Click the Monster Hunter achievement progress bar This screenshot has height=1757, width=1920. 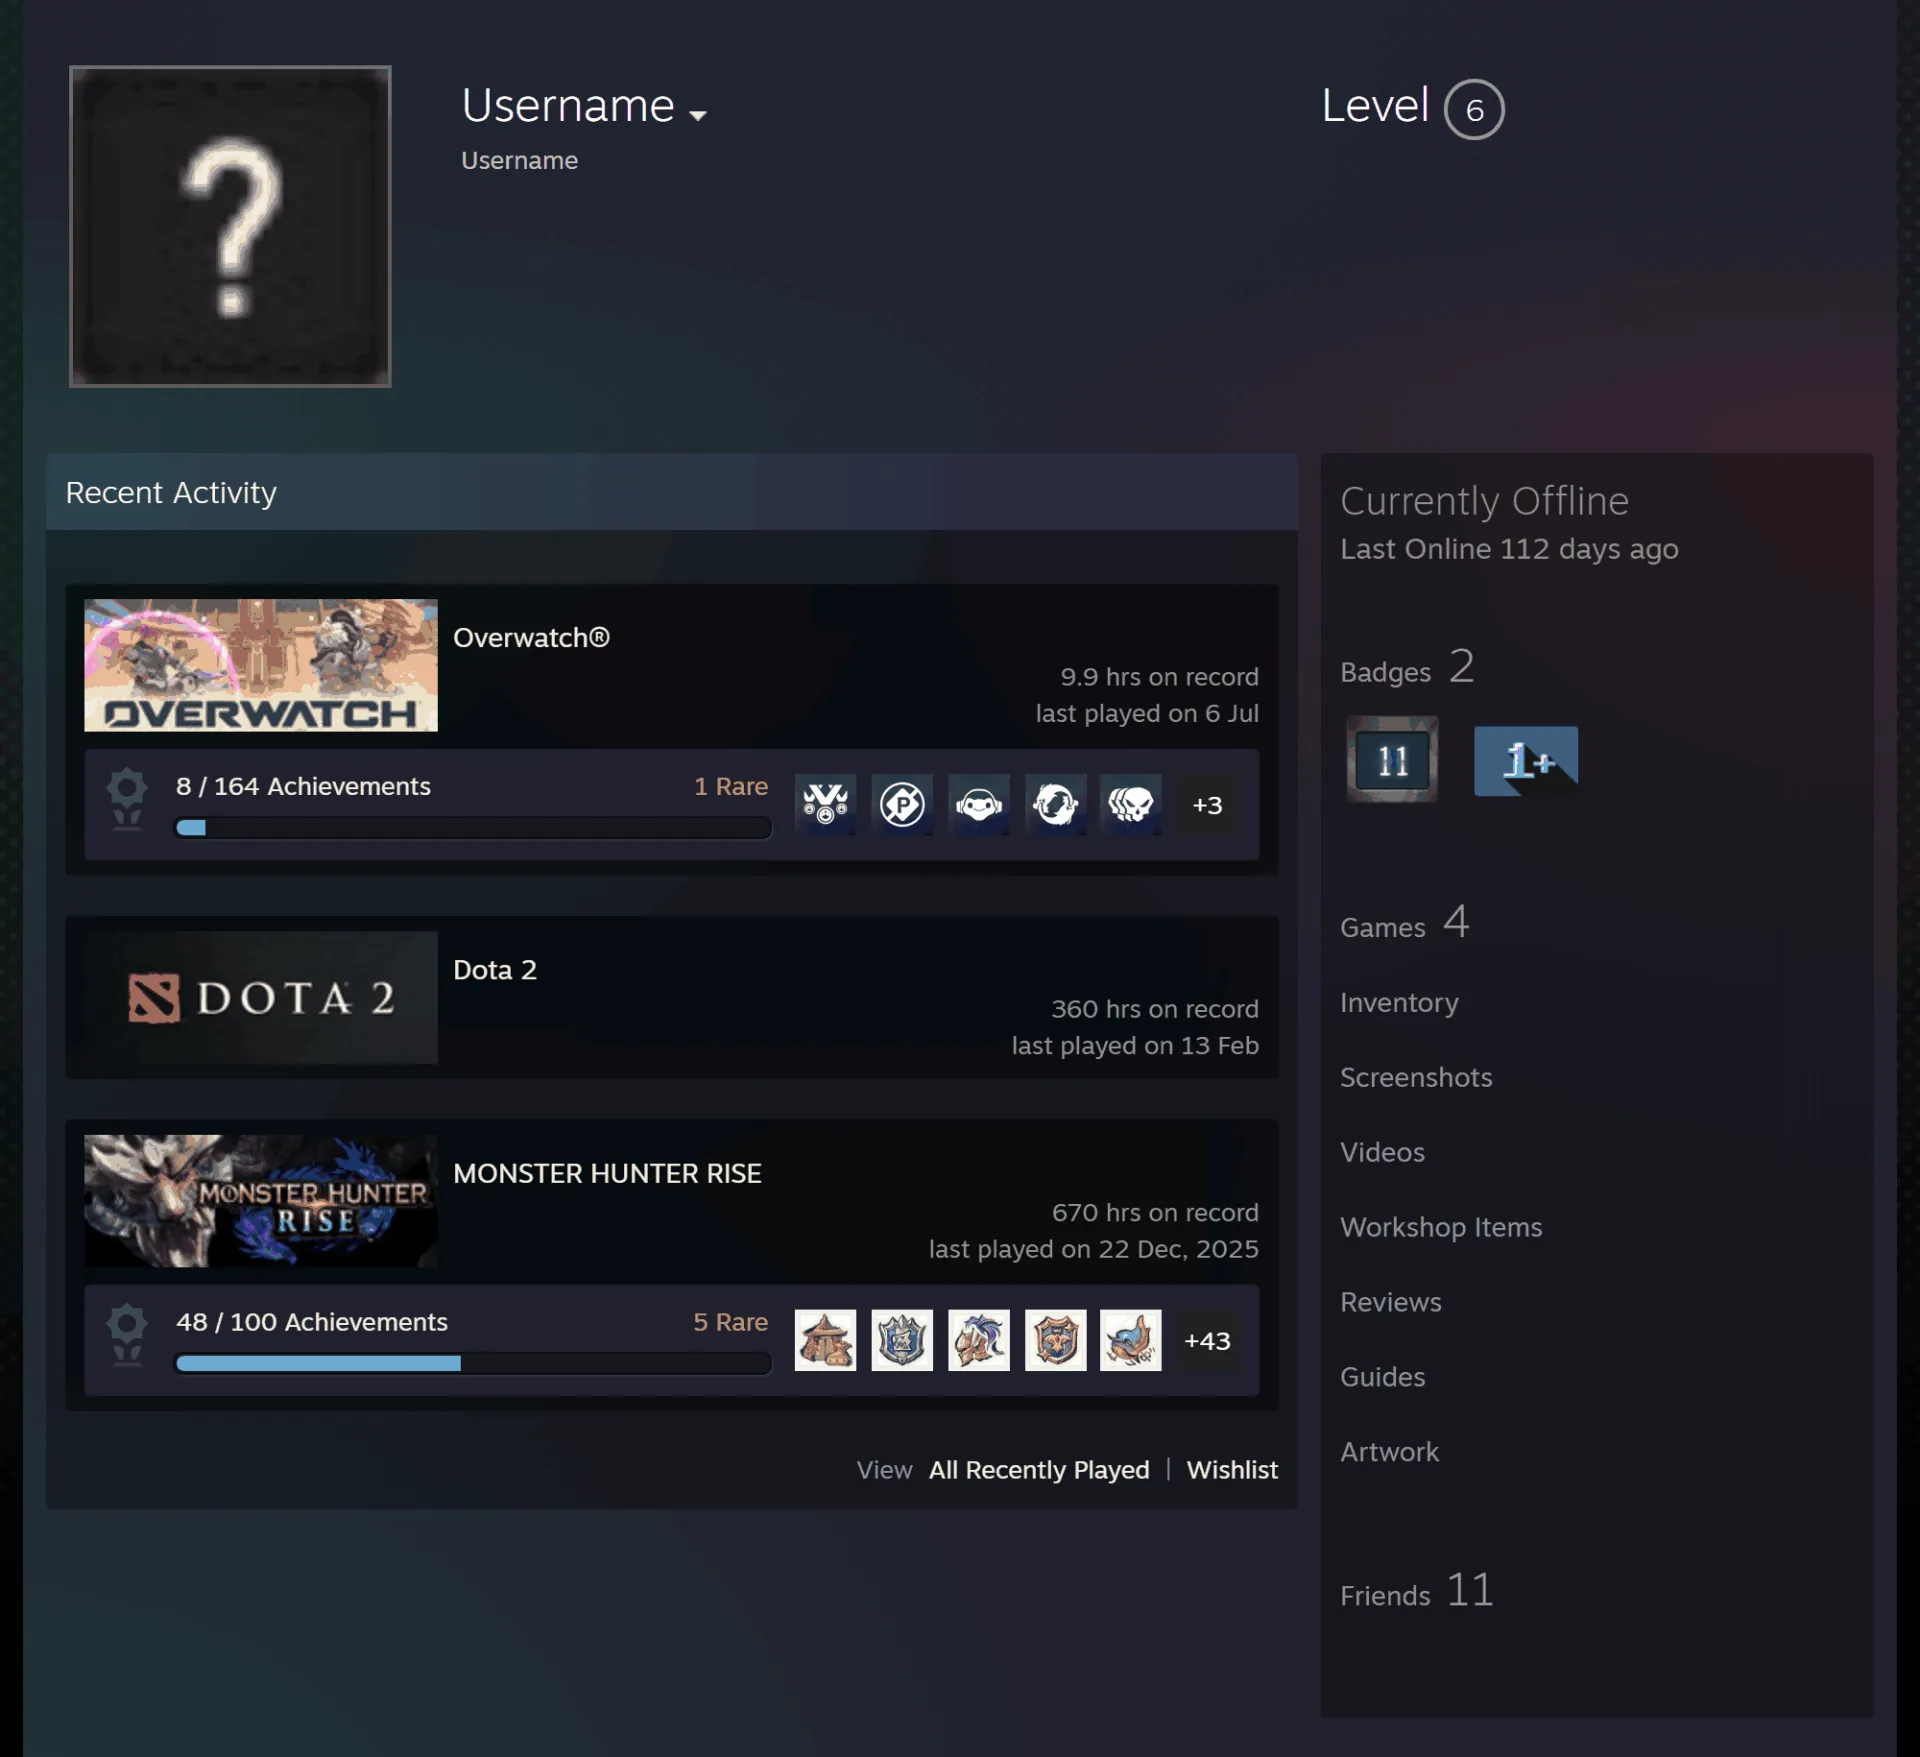473,1363
